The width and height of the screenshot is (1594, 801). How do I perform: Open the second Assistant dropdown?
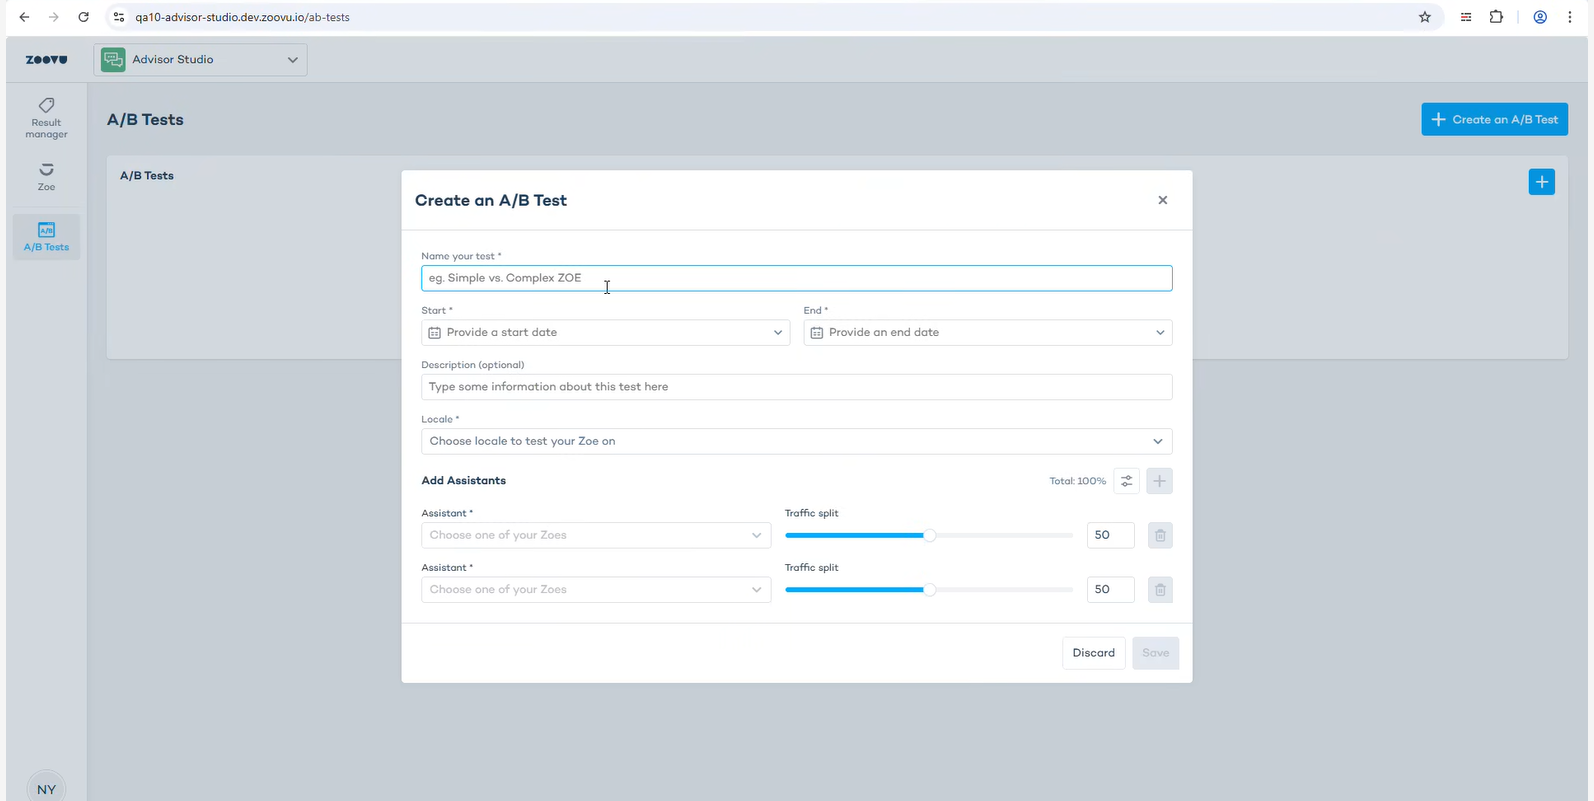[x=596, y=589]
